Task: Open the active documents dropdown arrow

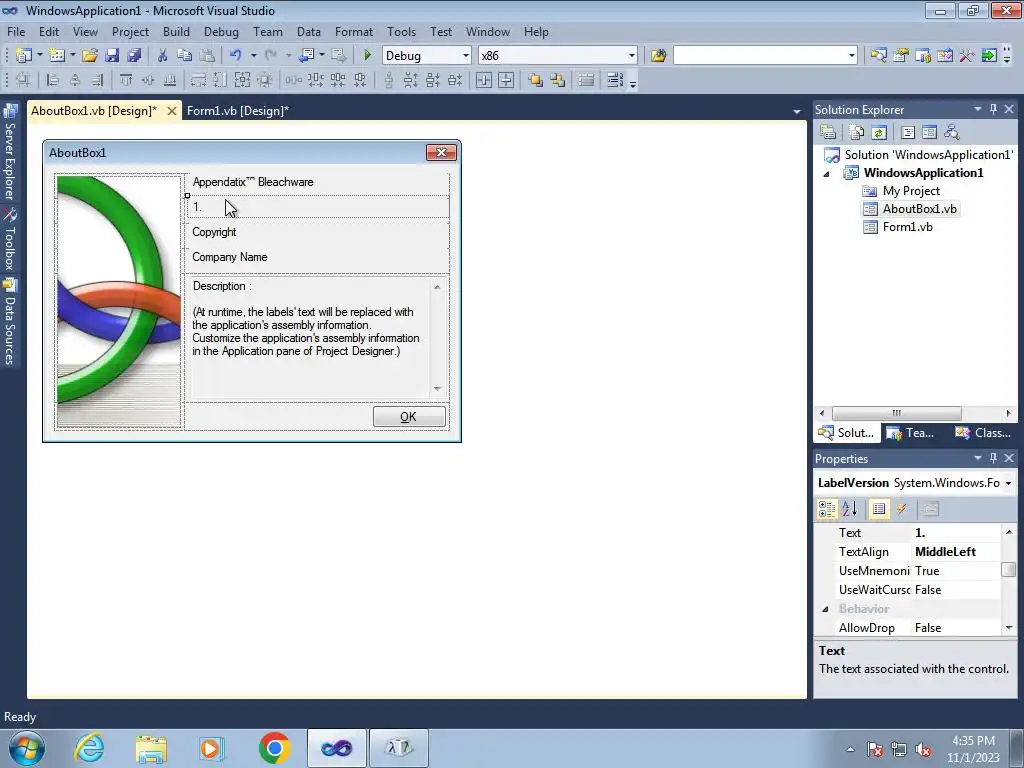Action: [797, 112]
